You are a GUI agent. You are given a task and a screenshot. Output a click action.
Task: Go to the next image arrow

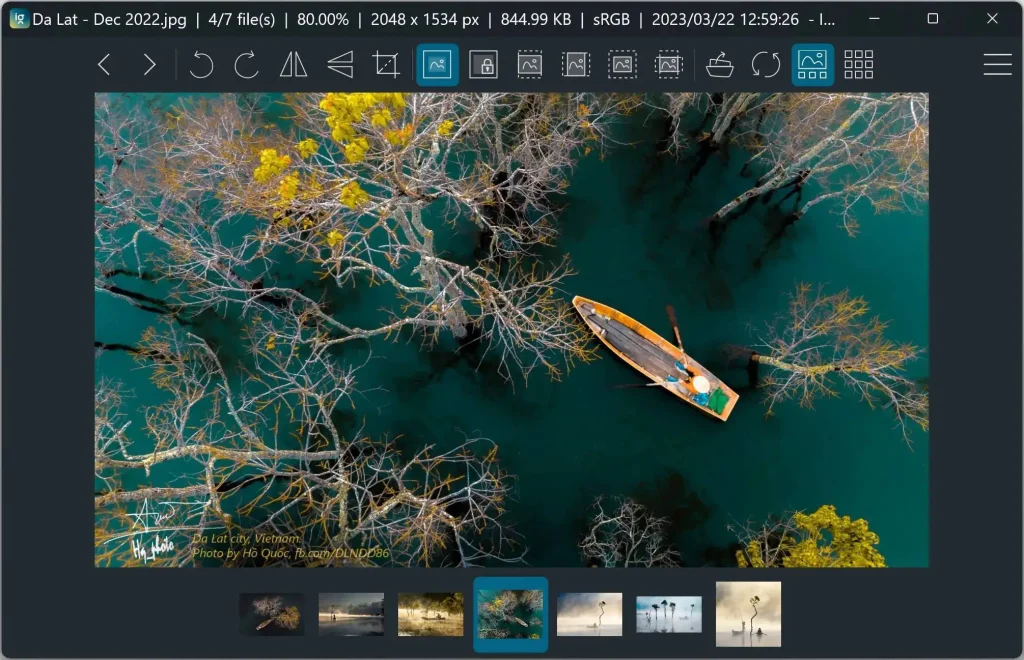pos(150,65)
